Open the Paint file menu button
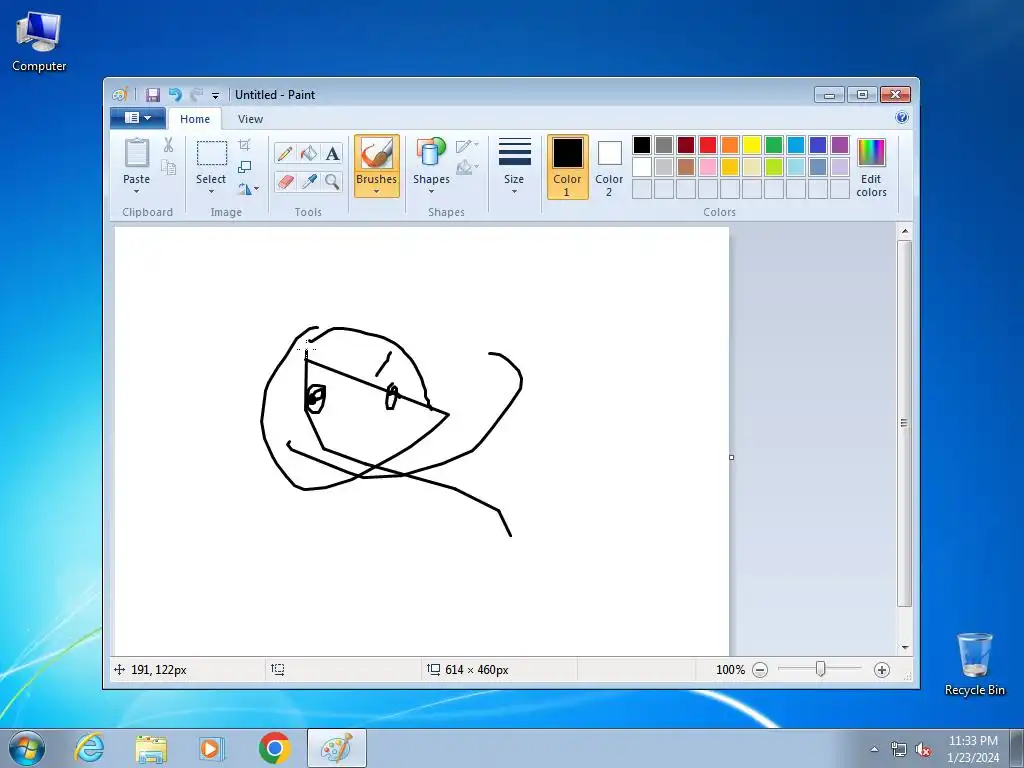 pos(138,118)
